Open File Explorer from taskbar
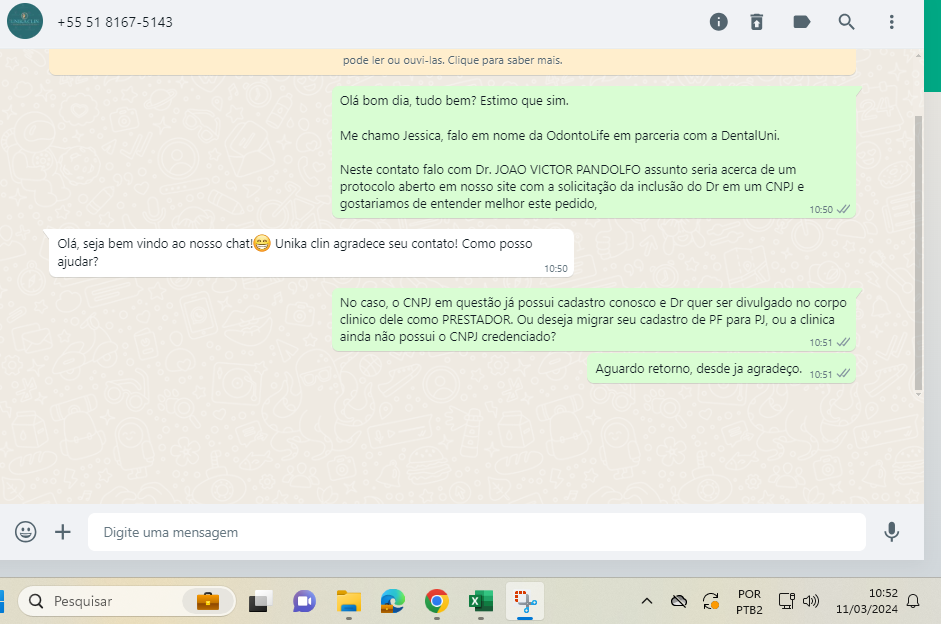 349,601
